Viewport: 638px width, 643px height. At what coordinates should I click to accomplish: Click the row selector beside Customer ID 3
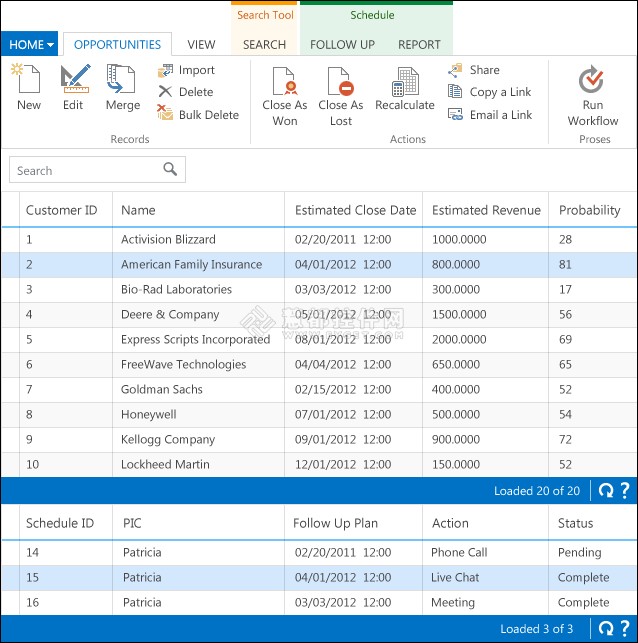point(10,290)
